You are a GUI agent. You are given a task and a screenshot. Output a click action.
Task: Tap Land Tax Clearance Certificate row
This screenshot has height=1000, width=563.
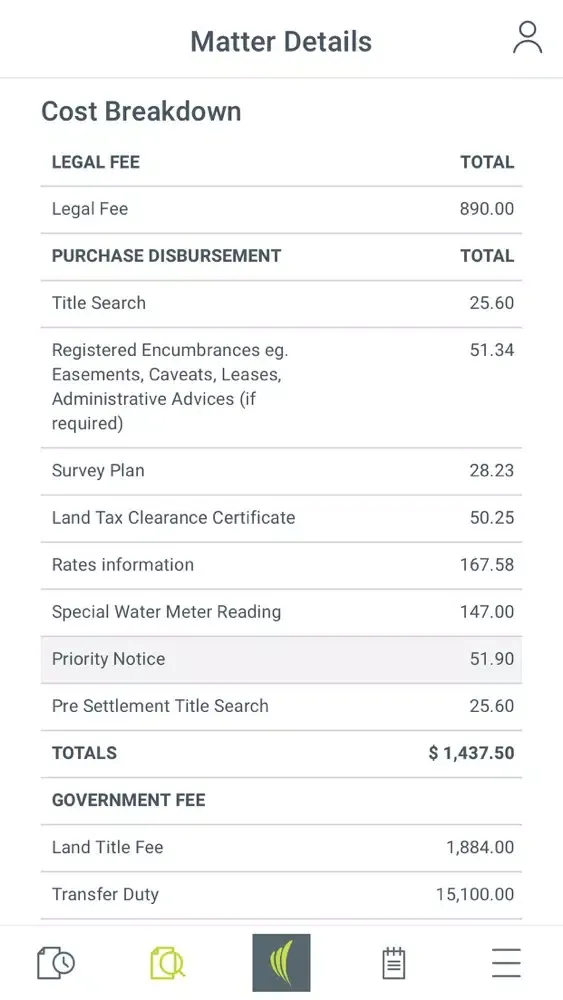[281, 518]
